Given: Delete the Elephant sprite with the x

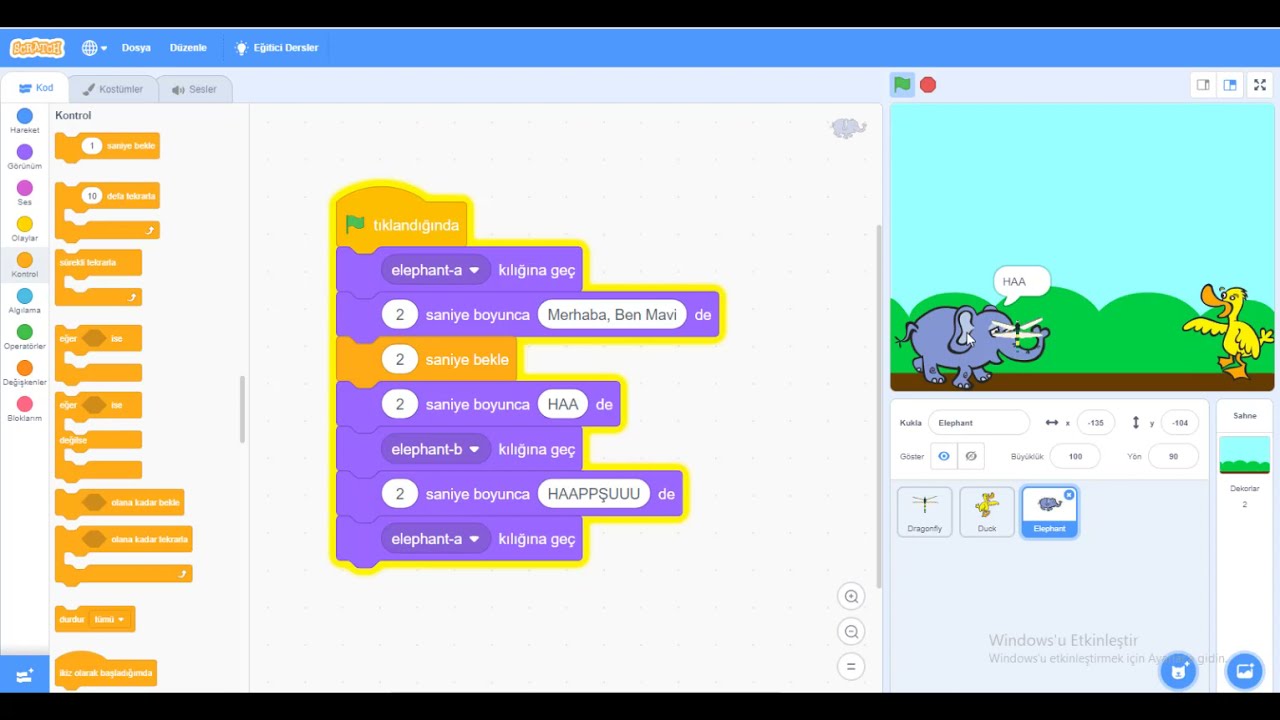Looking at the screenshot, I should (x=1069, y=495).
